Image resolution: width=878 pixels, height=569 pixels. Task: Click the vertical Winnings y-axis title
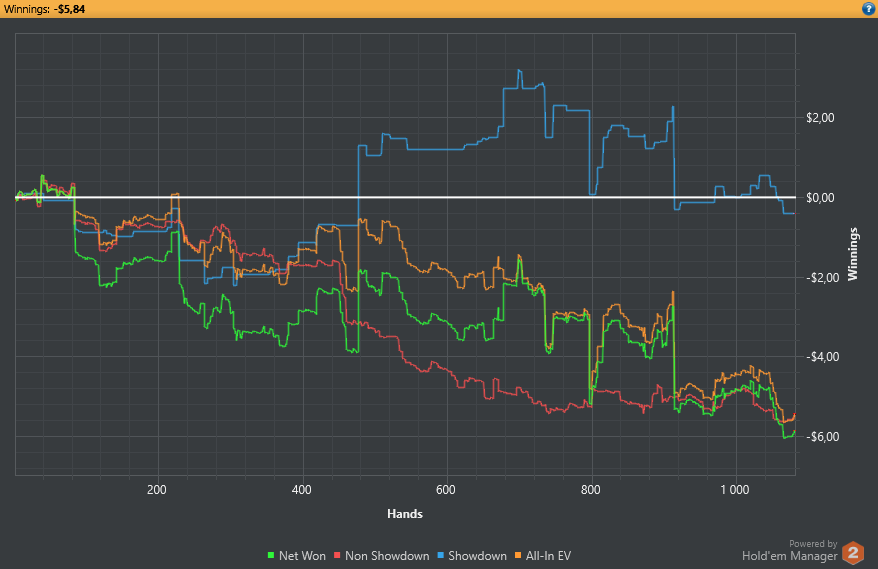coord(853,254)
